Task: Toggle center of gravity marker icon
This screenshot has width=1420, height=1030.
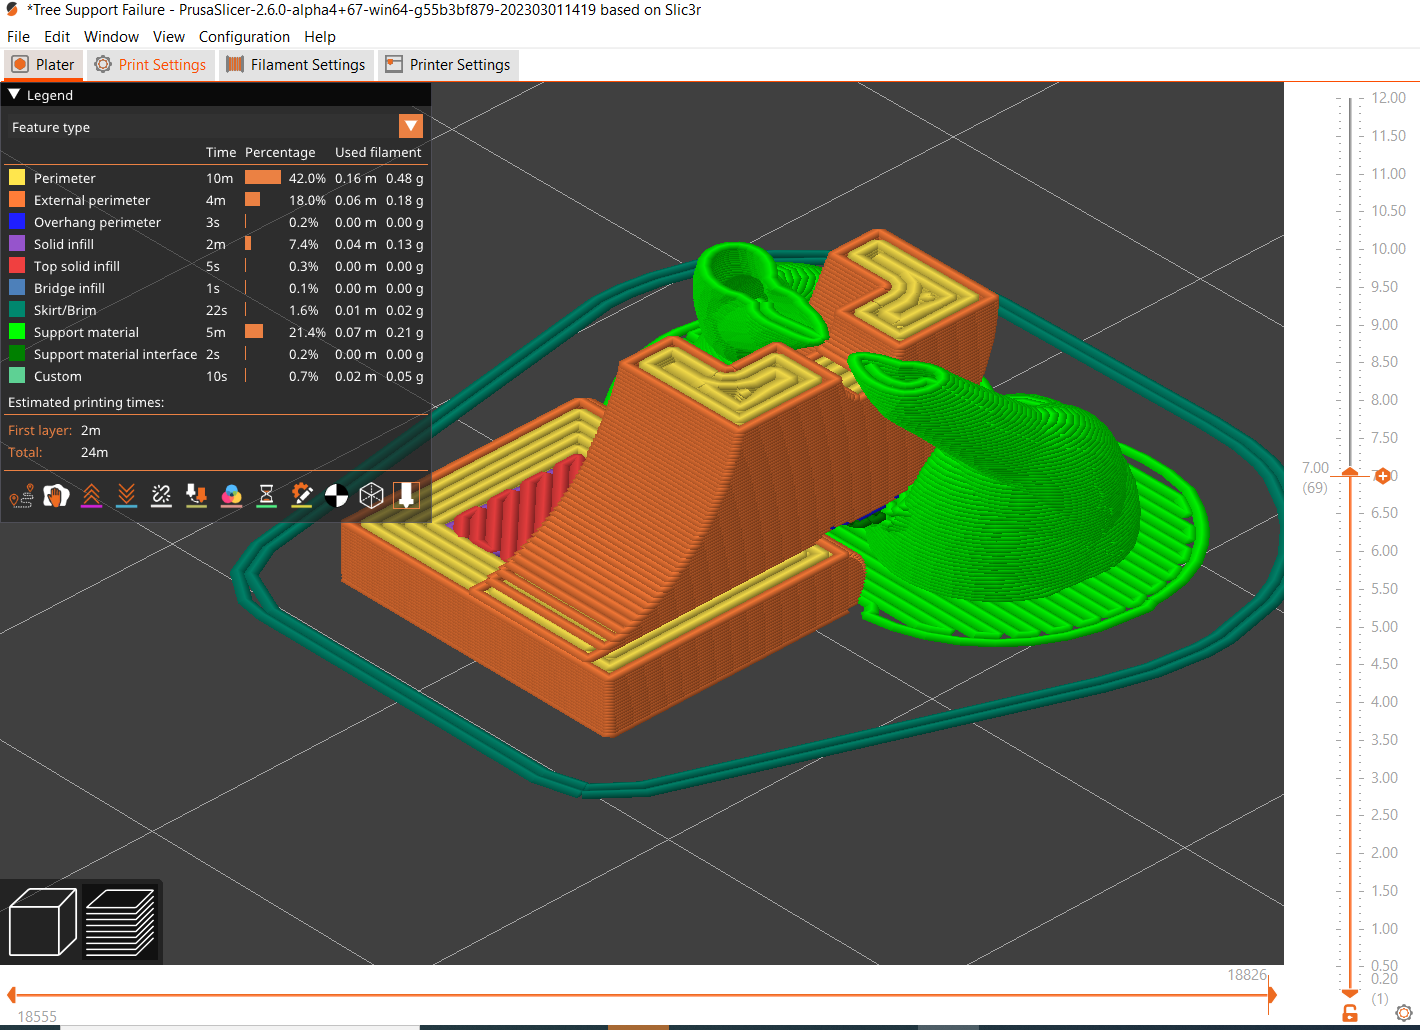Action: tap(336, 495)
